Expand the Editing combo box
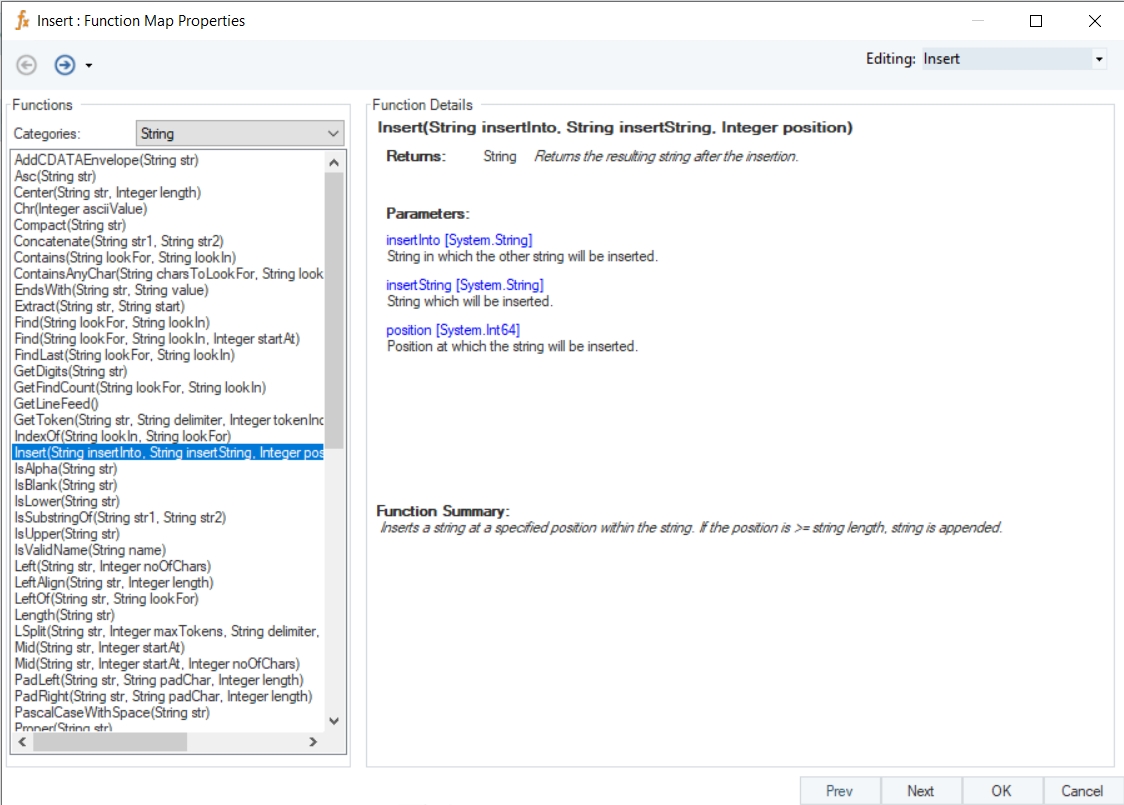The image size is (1124, 805). (1099, 59)
